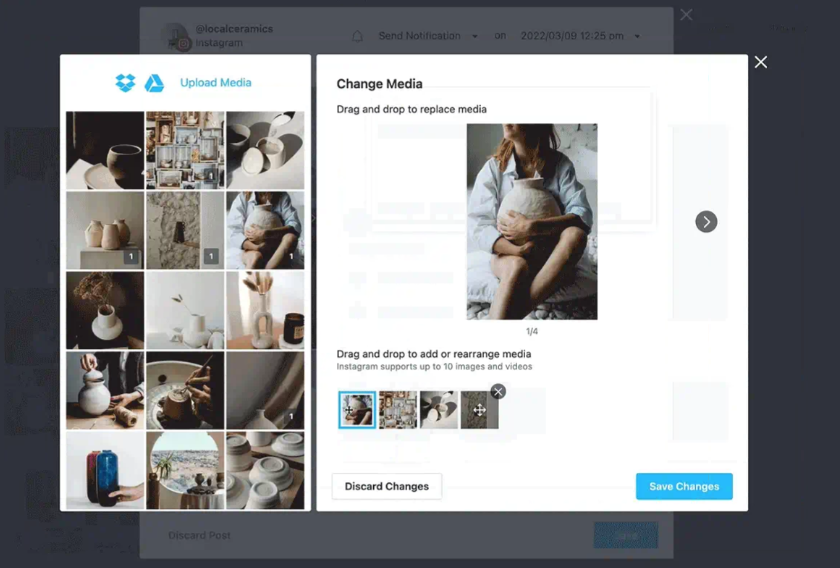This screenshot has width=840, height=568.
Task: Select the first highlighted media thumbnail in strip
Action: coord(357,409)
